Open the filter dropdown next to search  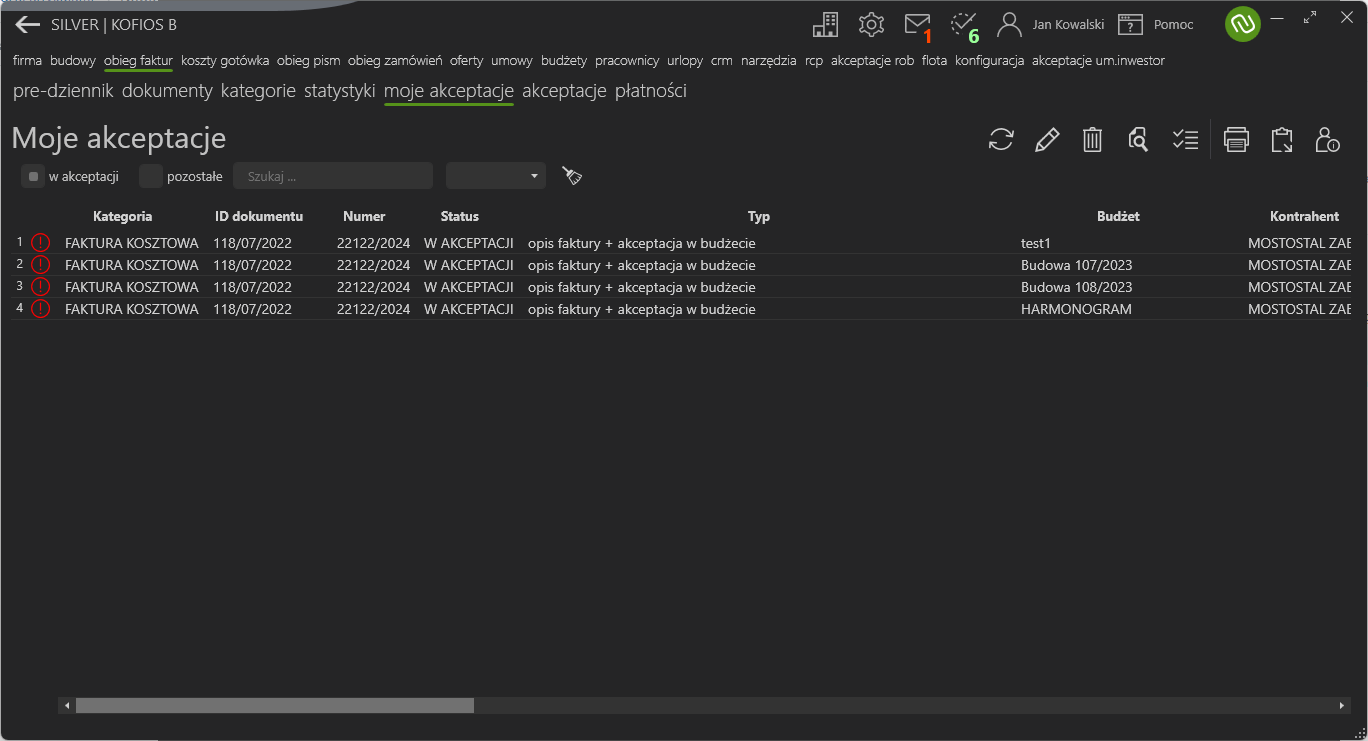point(496,176)
